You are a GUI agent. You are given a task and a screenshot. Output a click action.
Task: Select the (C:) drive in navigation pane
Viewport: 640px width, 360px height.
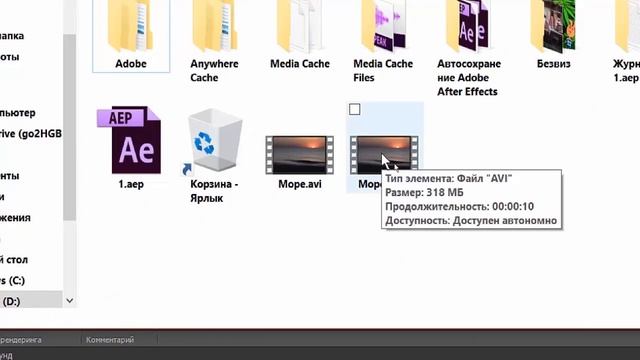pyautogui.click(x=12, y=280)
